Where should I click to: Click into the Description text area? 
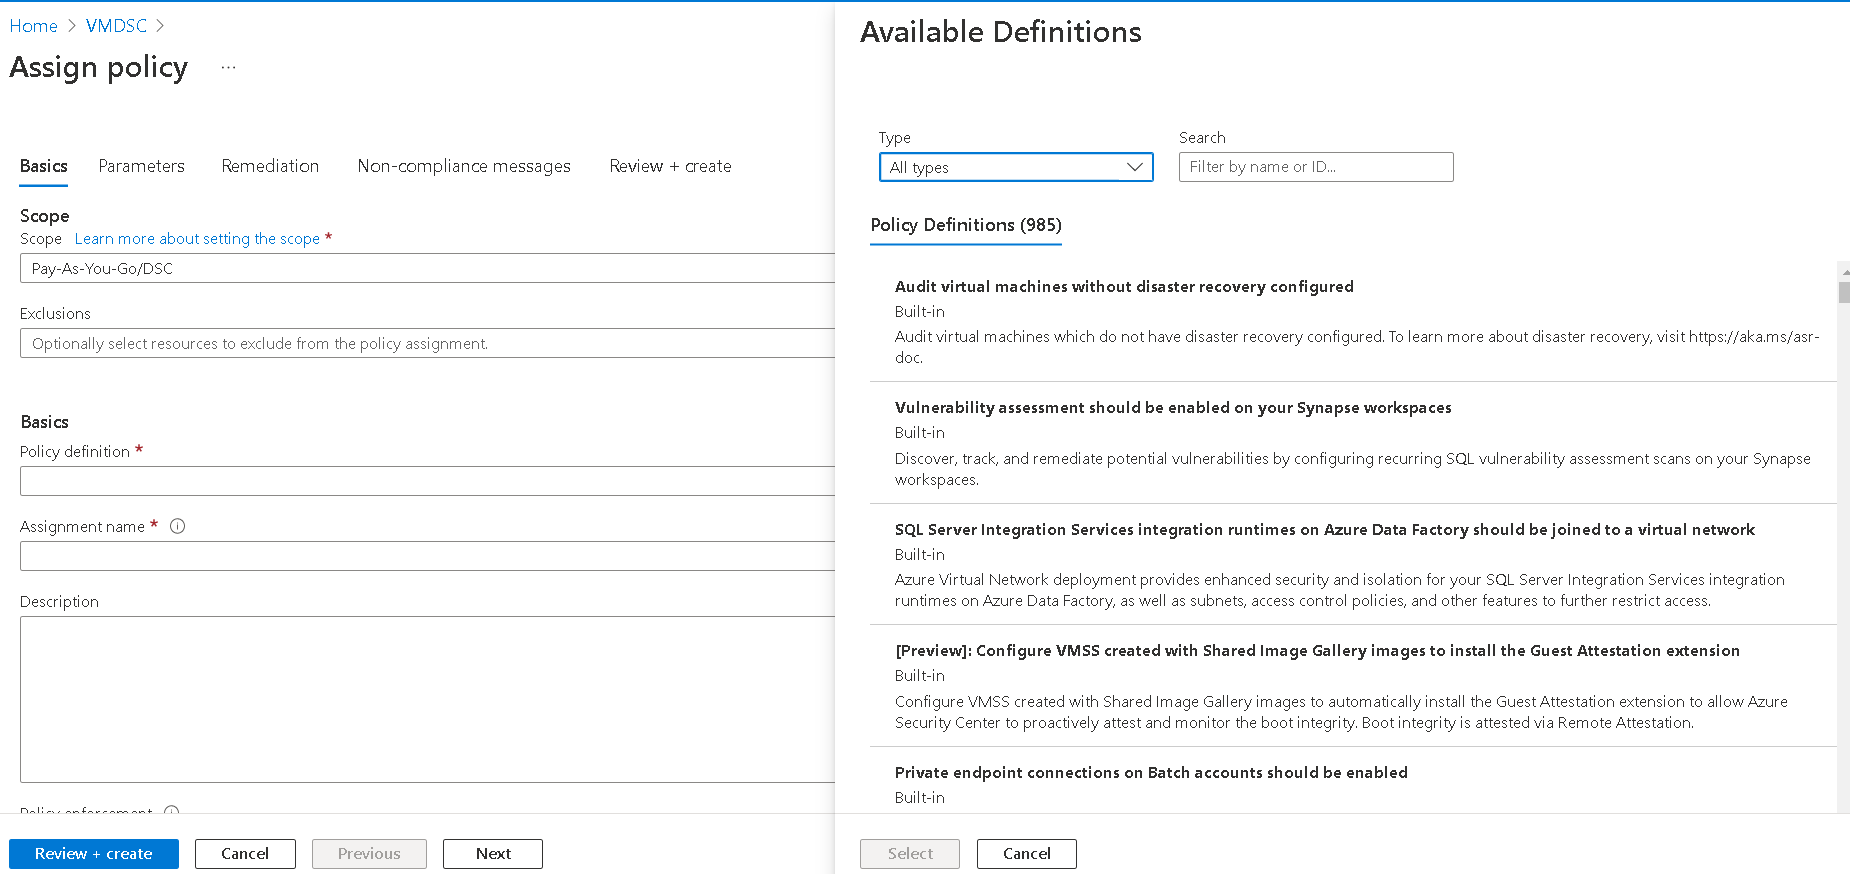(427, 699)
